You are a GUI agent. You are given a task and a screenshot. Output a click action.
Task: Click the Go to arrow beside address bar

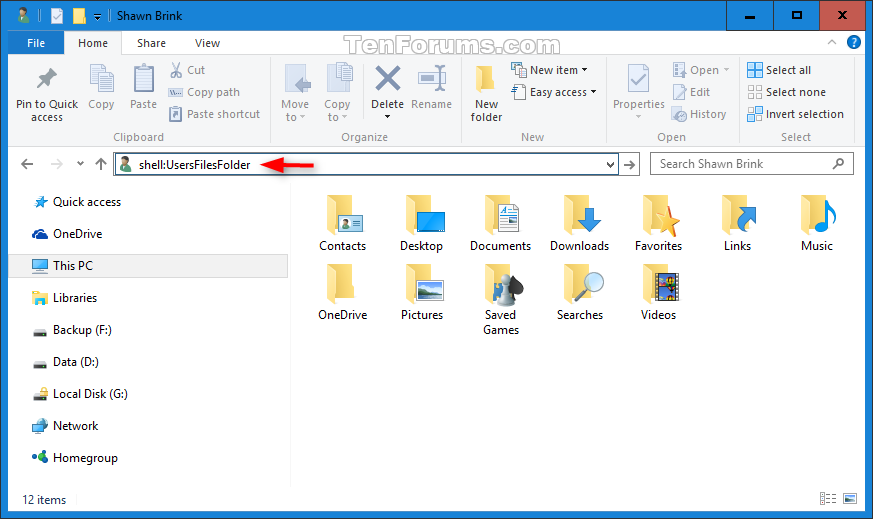coord(629,164)
